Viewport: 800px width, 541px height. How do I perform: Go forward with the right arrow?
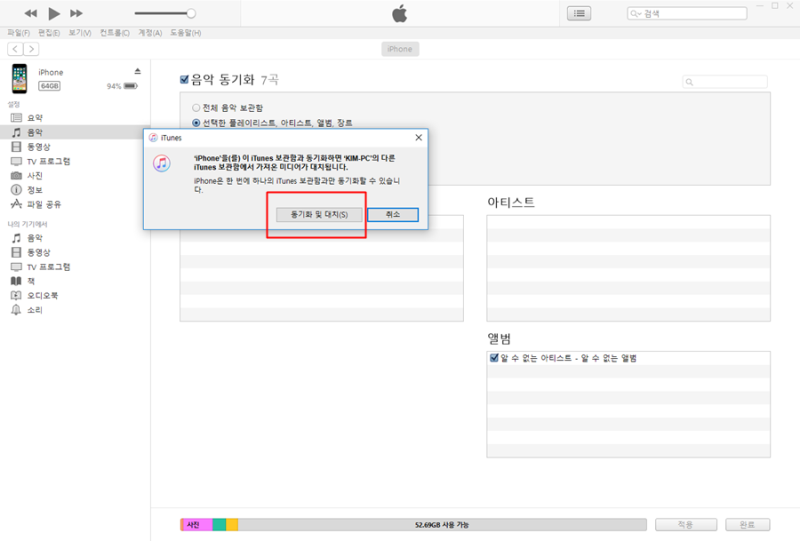point(31,49)
